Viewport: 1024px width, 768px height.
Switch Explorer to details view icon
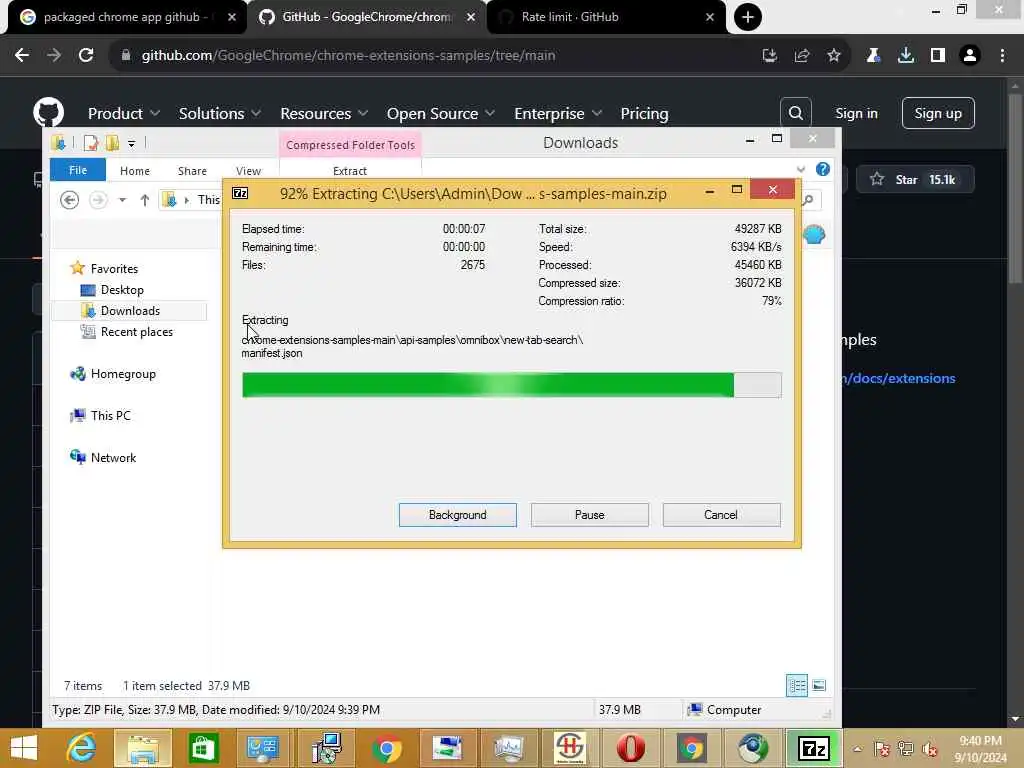point(797,686)
